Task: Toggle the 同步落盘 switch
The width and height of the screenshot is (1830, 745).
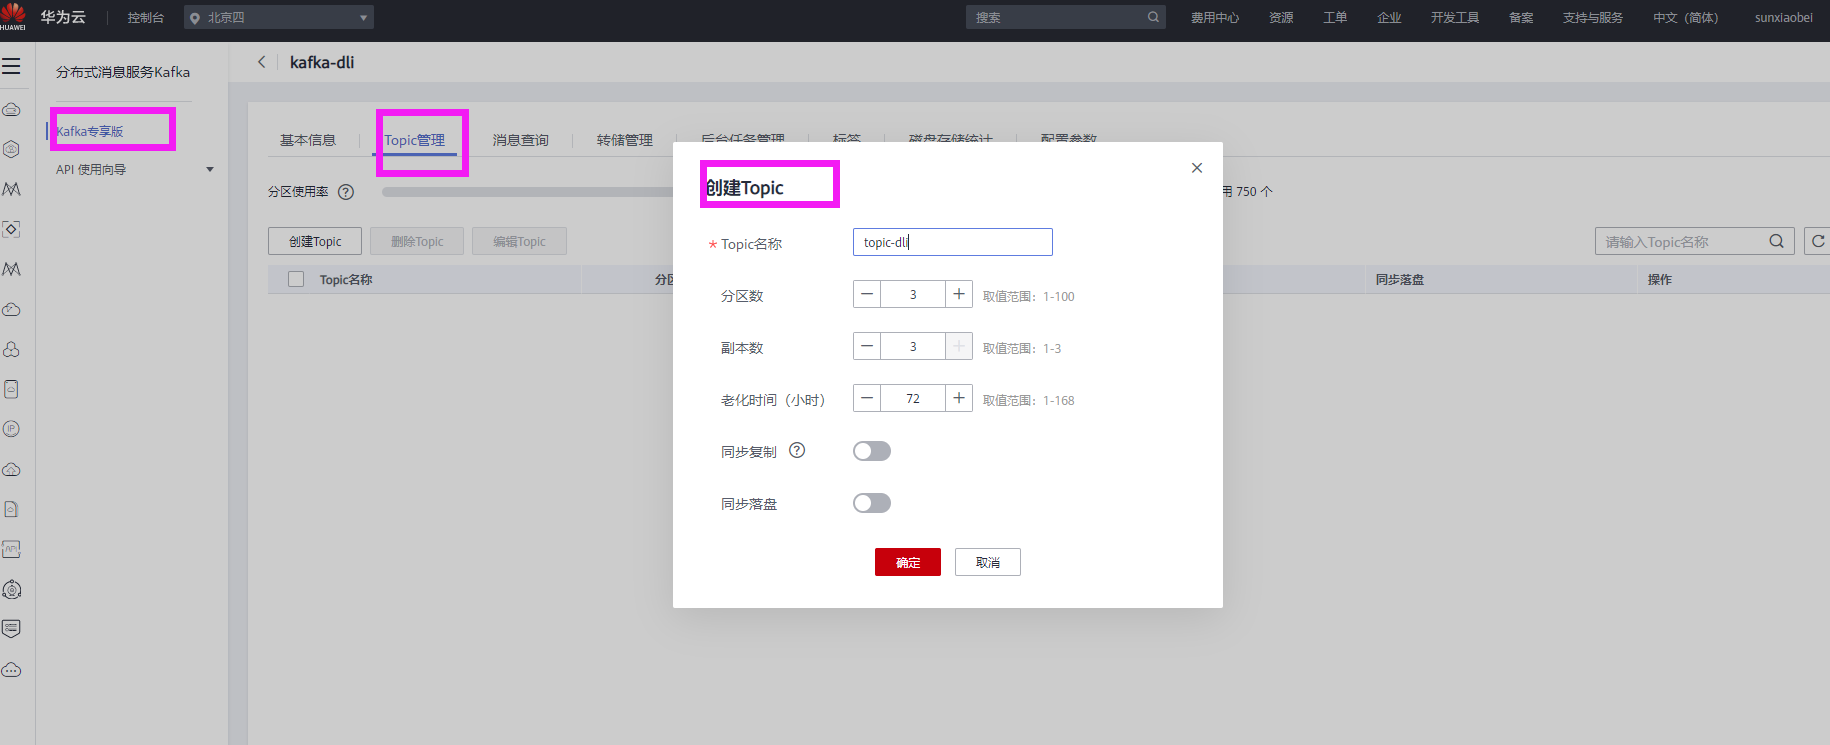Action: [x=872, y=503]
